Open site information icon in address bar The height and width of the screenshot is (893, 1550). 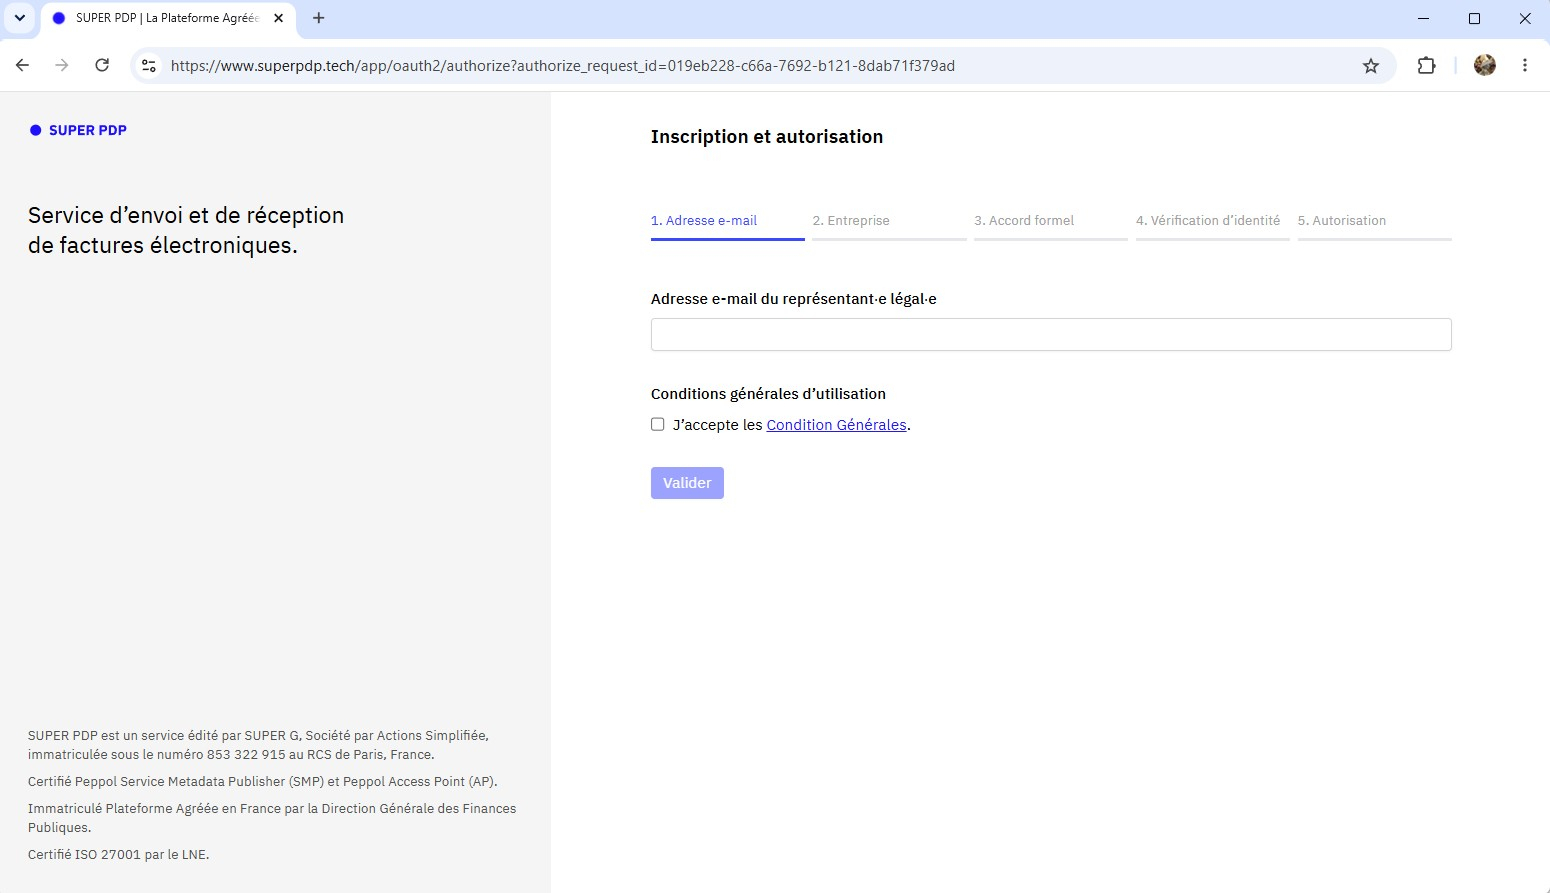coord(149,66)
